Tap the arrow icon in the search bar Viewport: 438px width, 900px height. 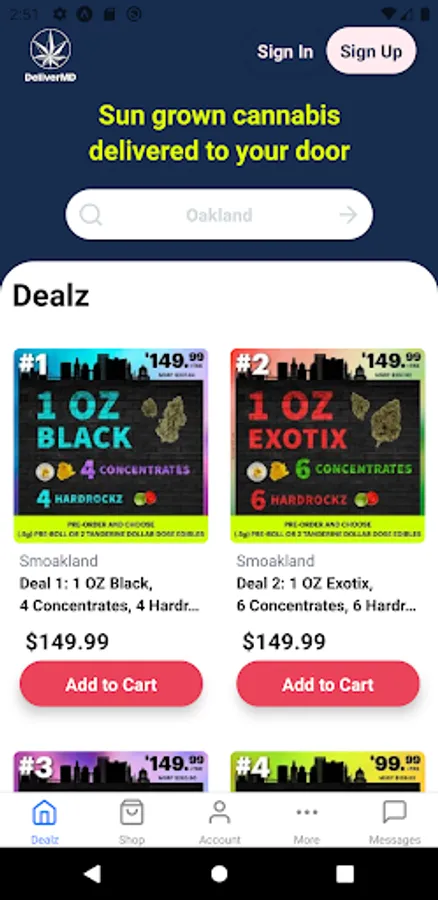click(x=348, y=215)
